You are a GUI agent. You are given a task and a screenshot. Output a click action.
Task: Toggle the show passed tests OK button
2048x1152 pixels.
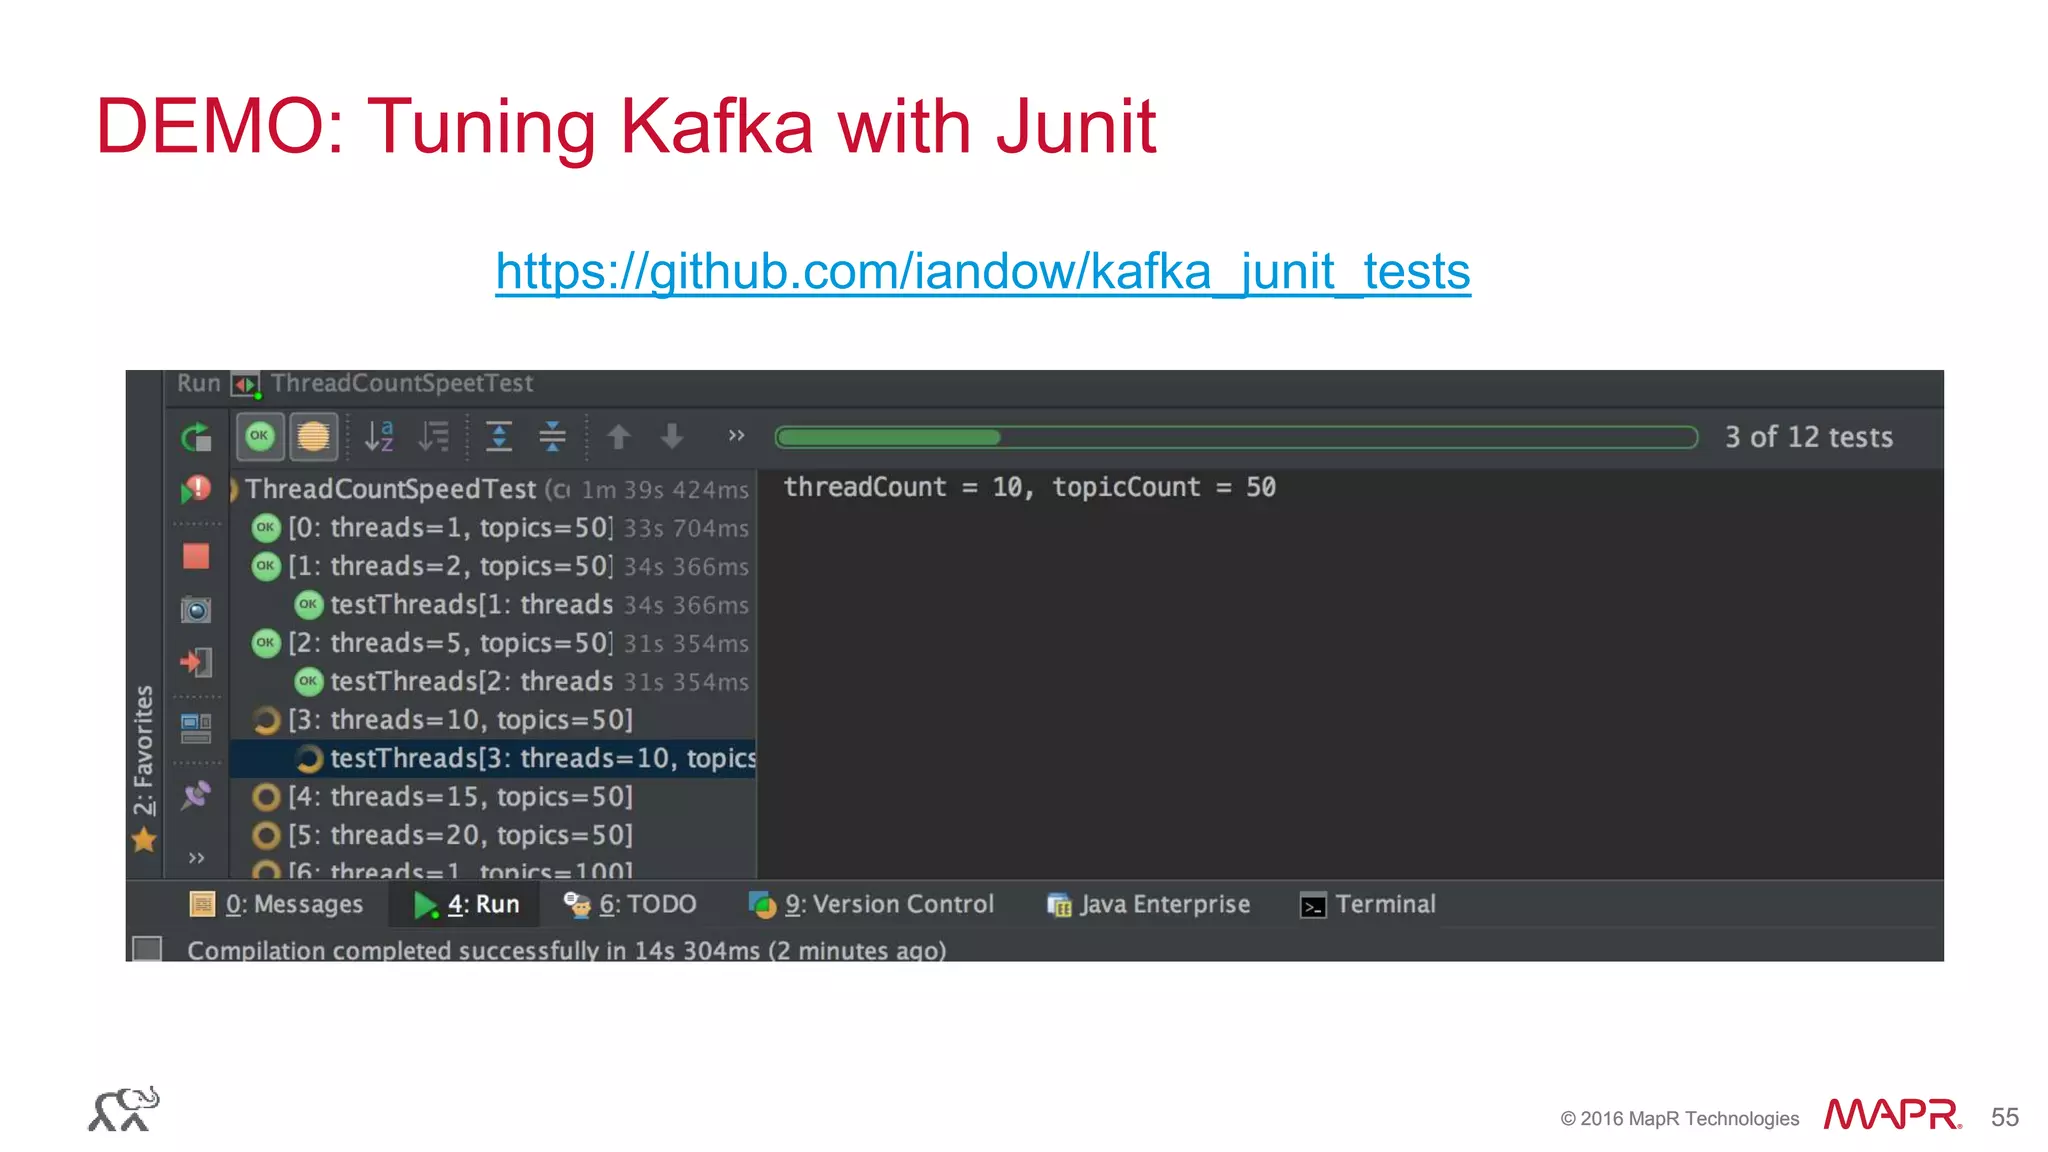click(x=260, y=436)
